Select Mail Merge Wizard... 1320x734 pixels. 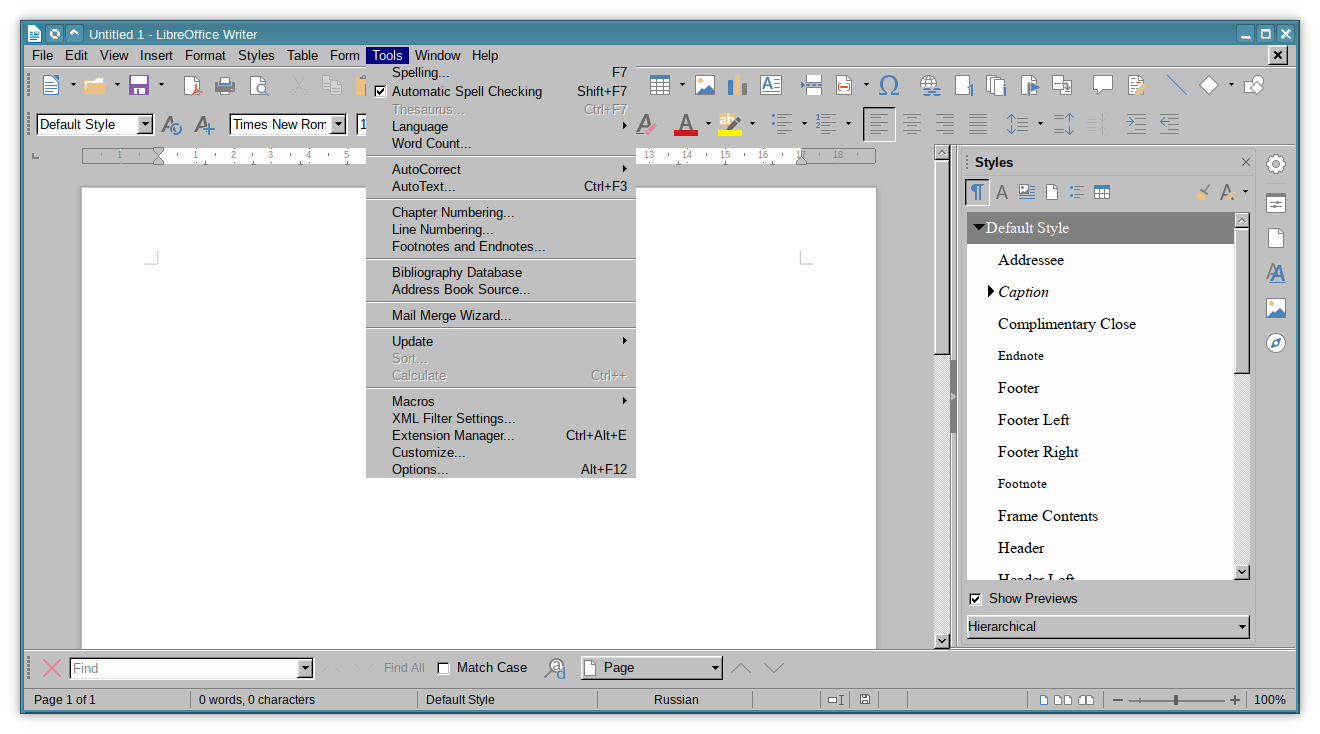point(500,315)
